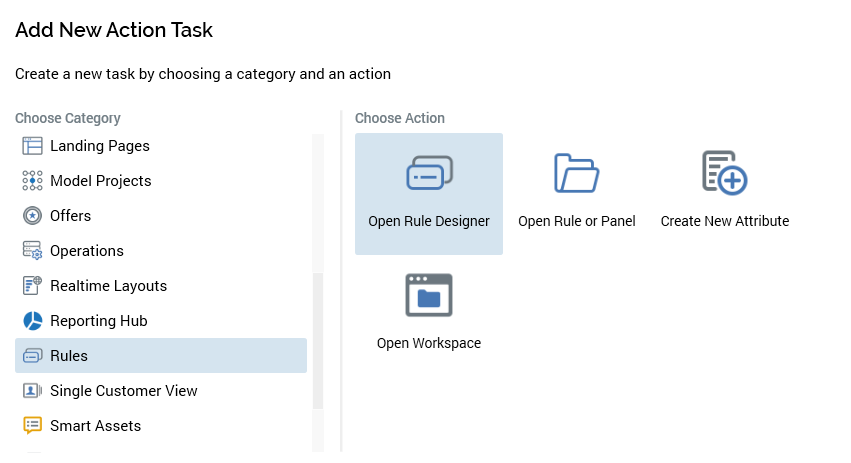Click the Model Projects dotted grid icon
The image size is (851, 463).
click(x=32, y=181)
